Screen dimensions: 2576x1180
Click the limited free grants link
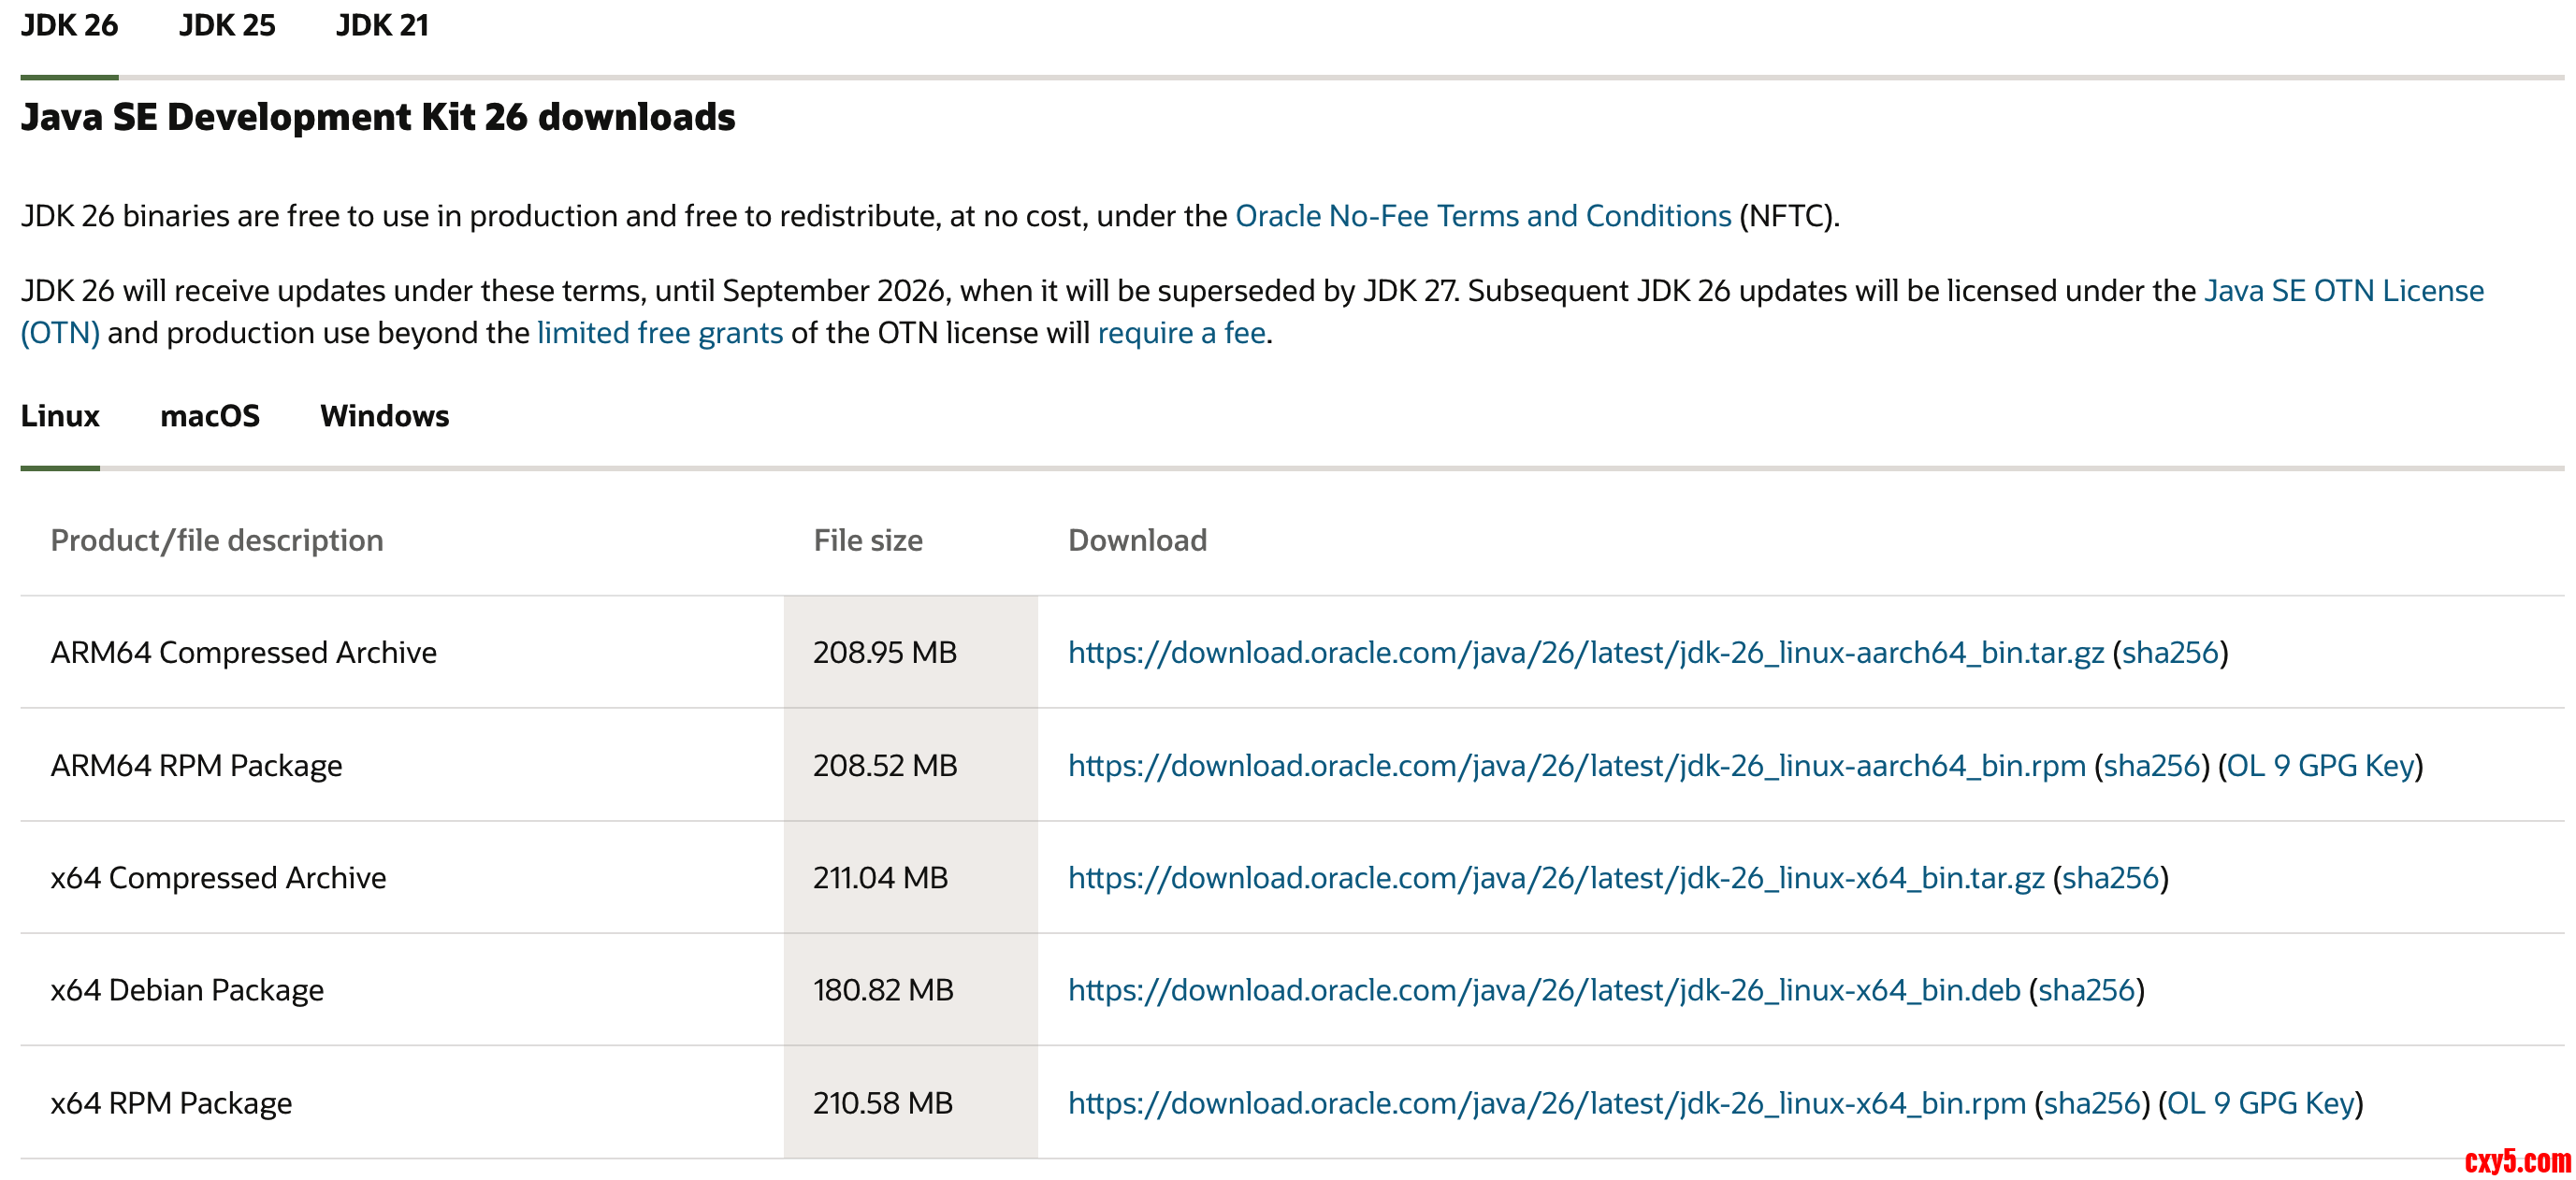[659, 333]
